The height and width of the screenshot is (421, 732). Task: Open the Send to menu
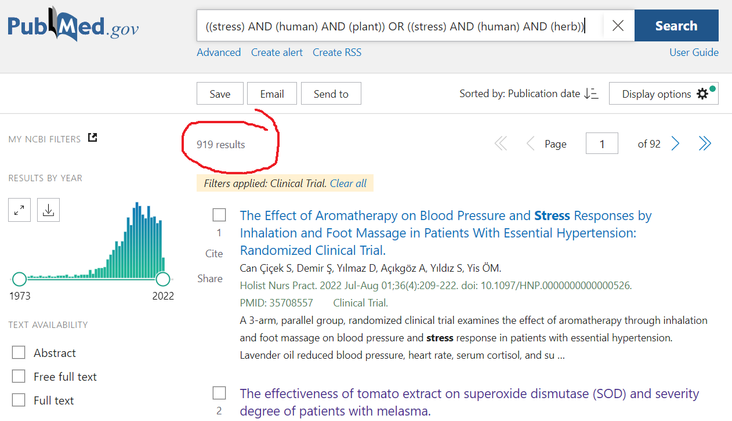331,94
